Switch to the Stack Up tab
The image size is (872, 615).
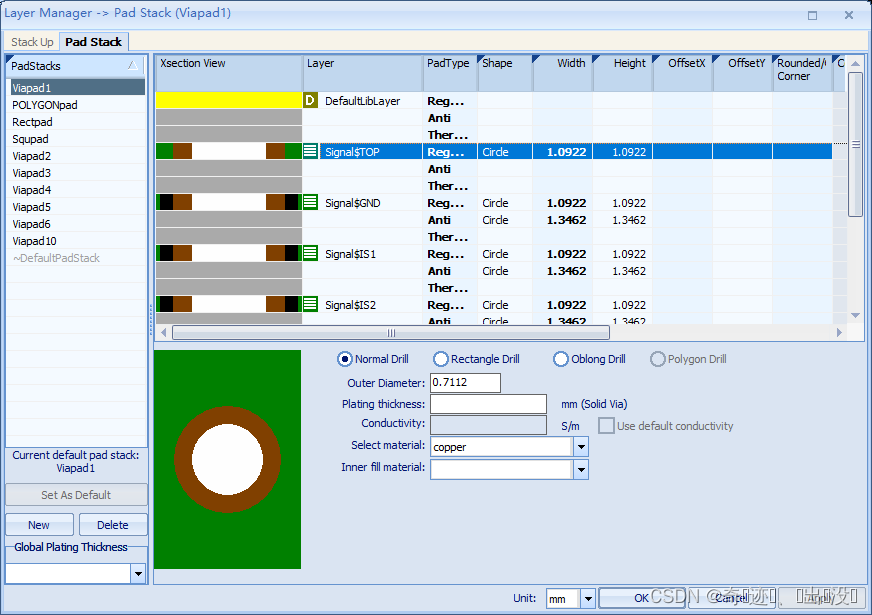click(x=32, y=42)
